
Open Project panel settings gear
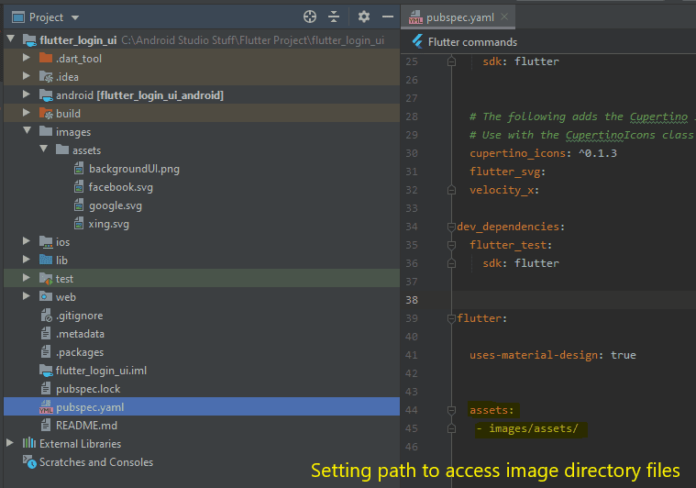click(363, 17)
